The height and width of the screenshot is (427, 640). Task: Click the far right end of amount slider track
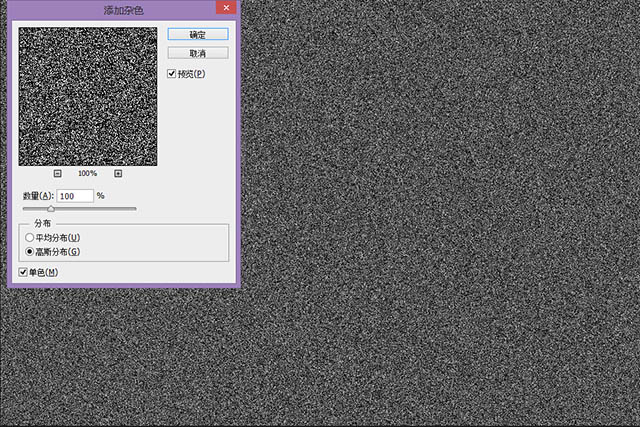(136, 208)
